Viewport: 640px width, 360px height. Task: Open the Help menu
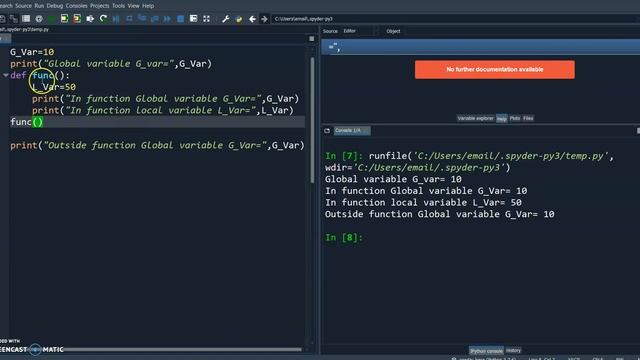pos(148,6)
